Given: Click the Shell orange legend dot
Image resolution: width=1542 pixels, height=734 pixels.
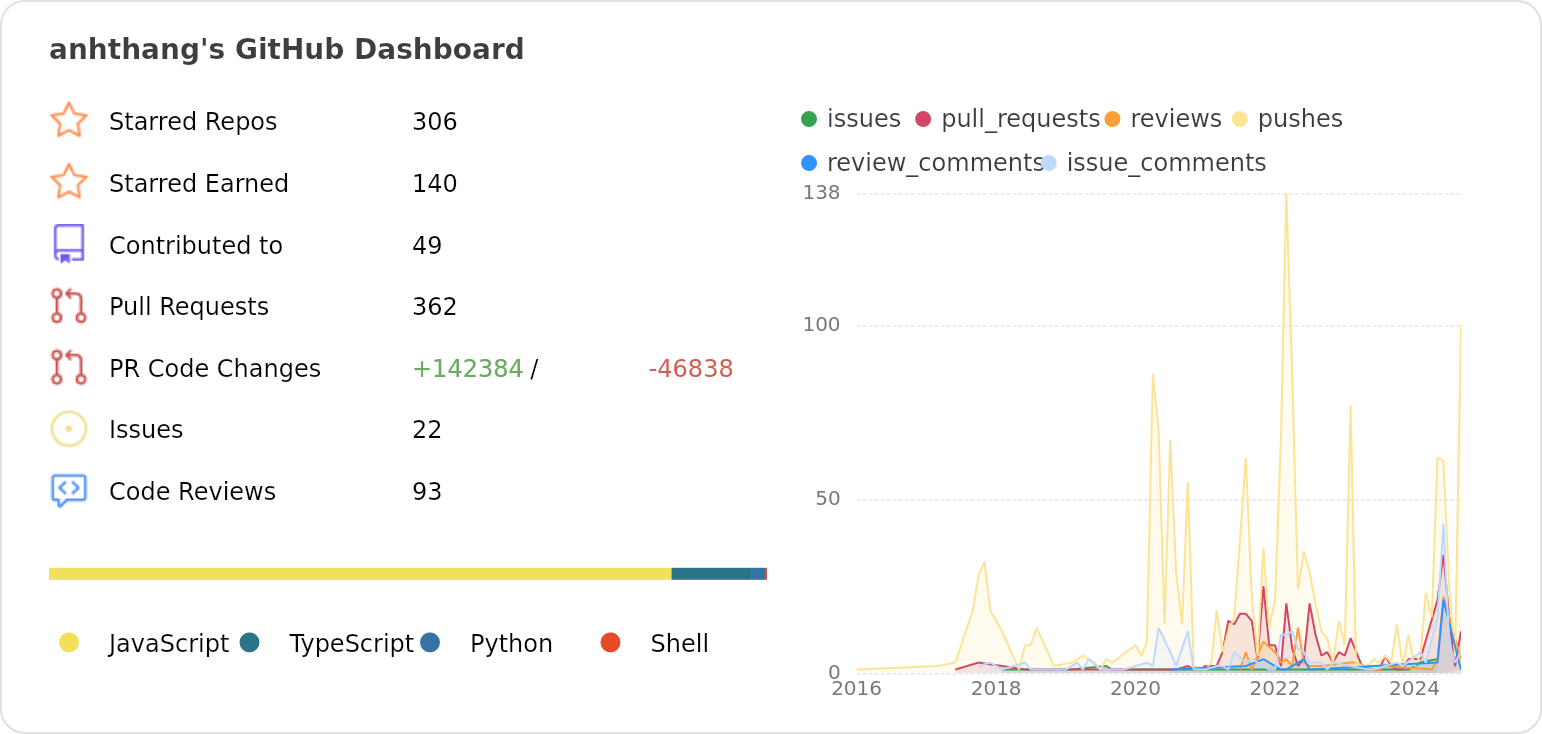Looking at the screenshot, I should coord(611,642).
